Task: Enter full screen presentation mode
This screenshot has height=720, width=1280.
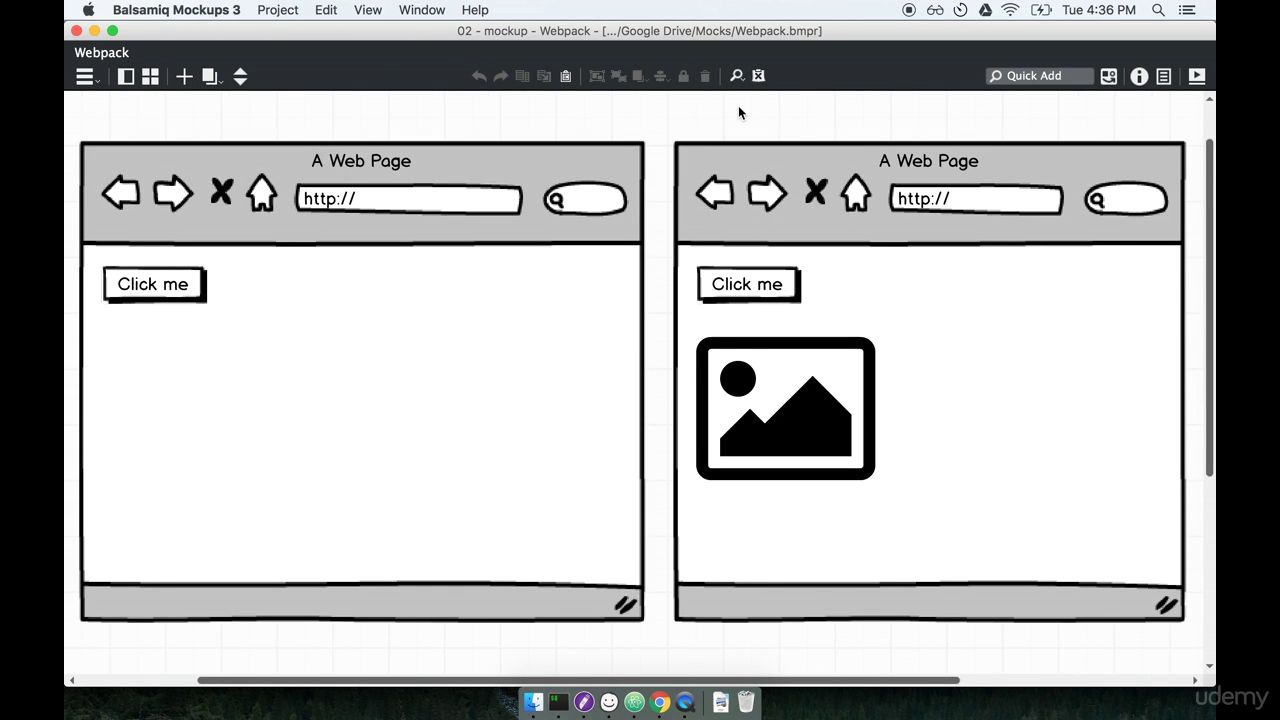Action: tap(1196, 76)
